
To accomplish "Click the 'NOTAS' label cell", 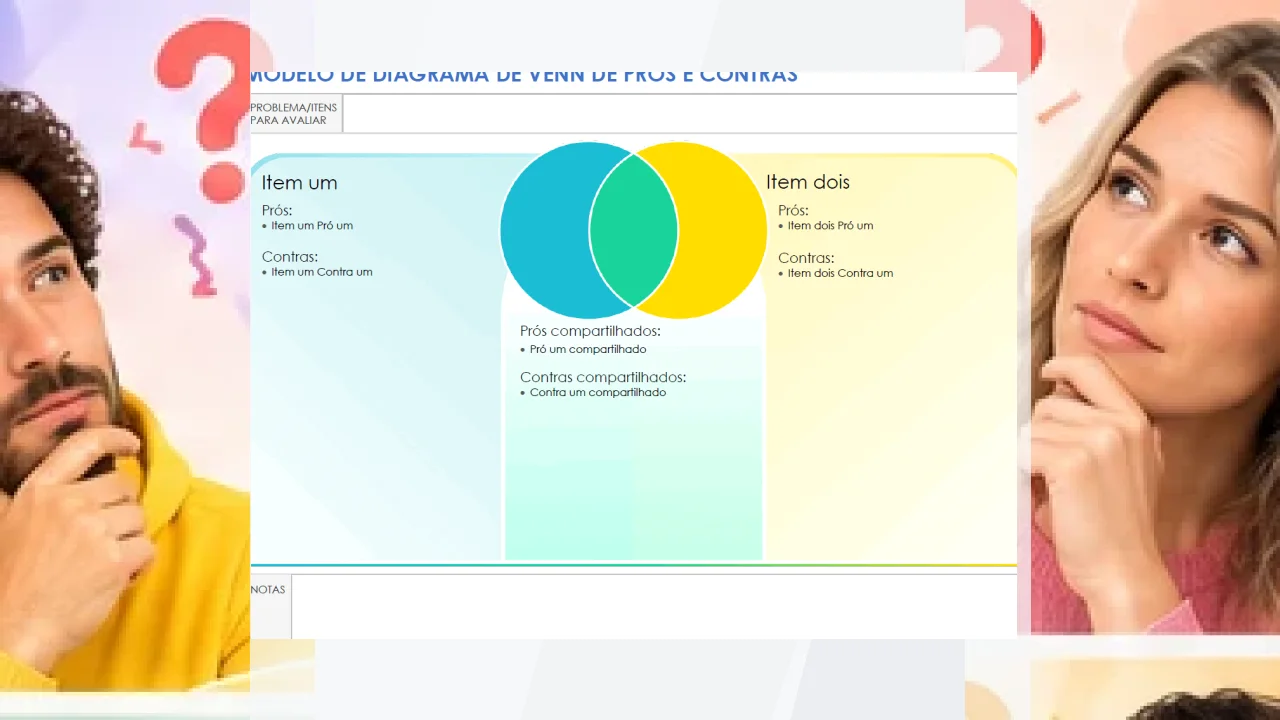I will click(270, 606).
